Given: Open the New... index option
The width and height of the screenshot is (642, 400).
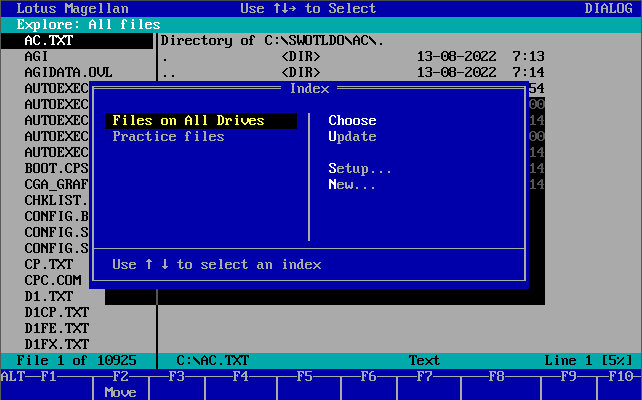Looking at the screenshot, I should 352,185.
